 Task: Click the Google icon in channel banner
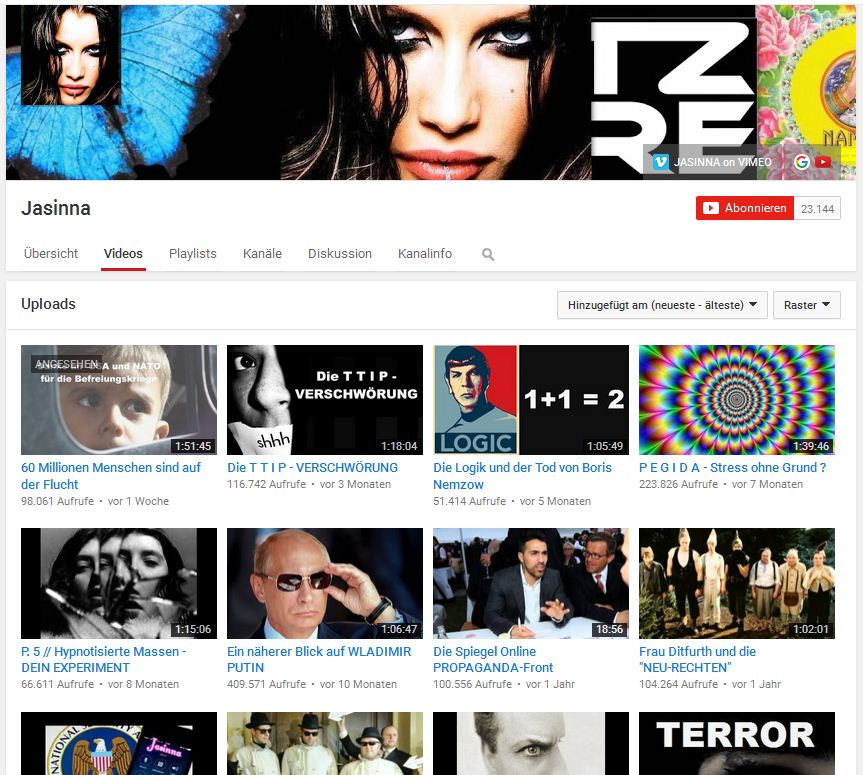tap(801, 161)
